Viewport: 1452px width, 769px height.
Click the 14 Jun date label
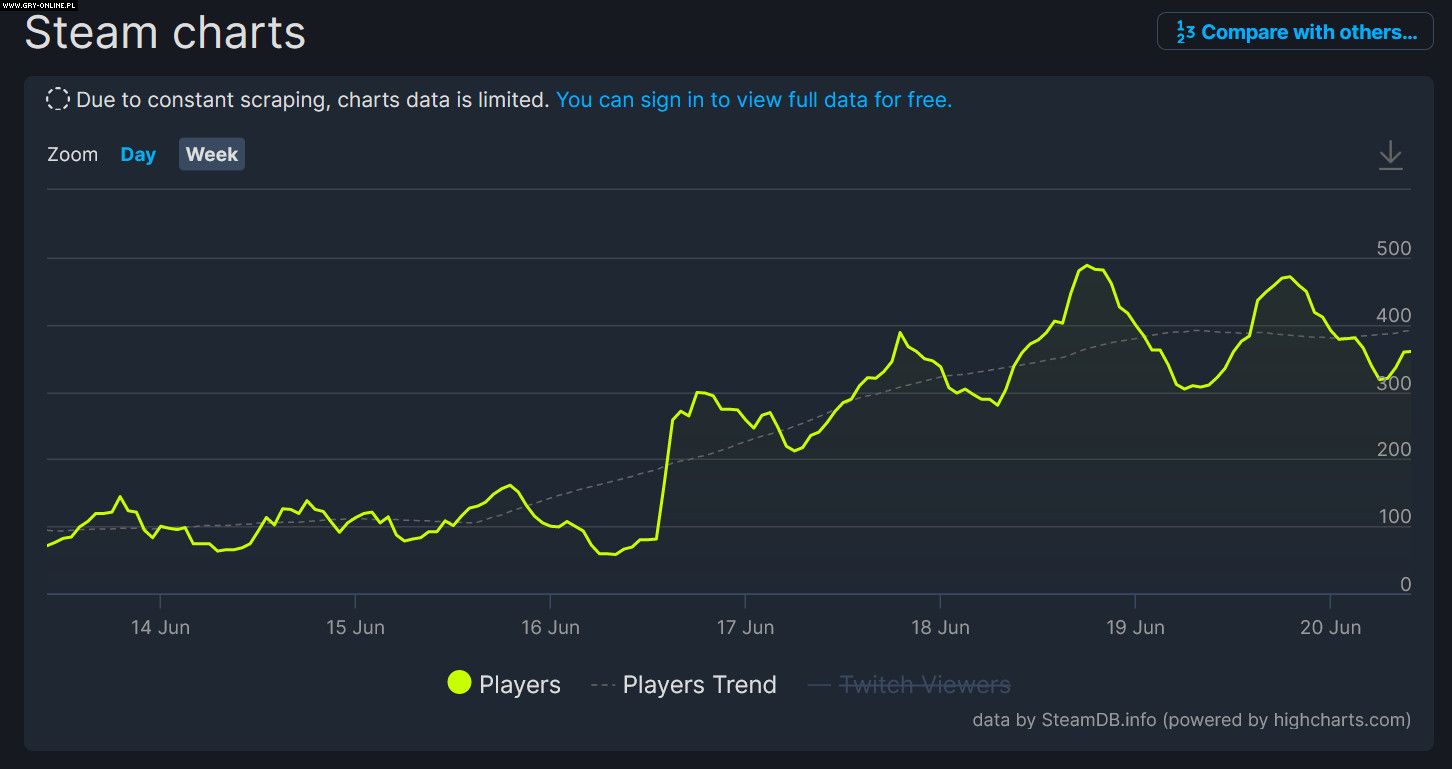(160, 627)
